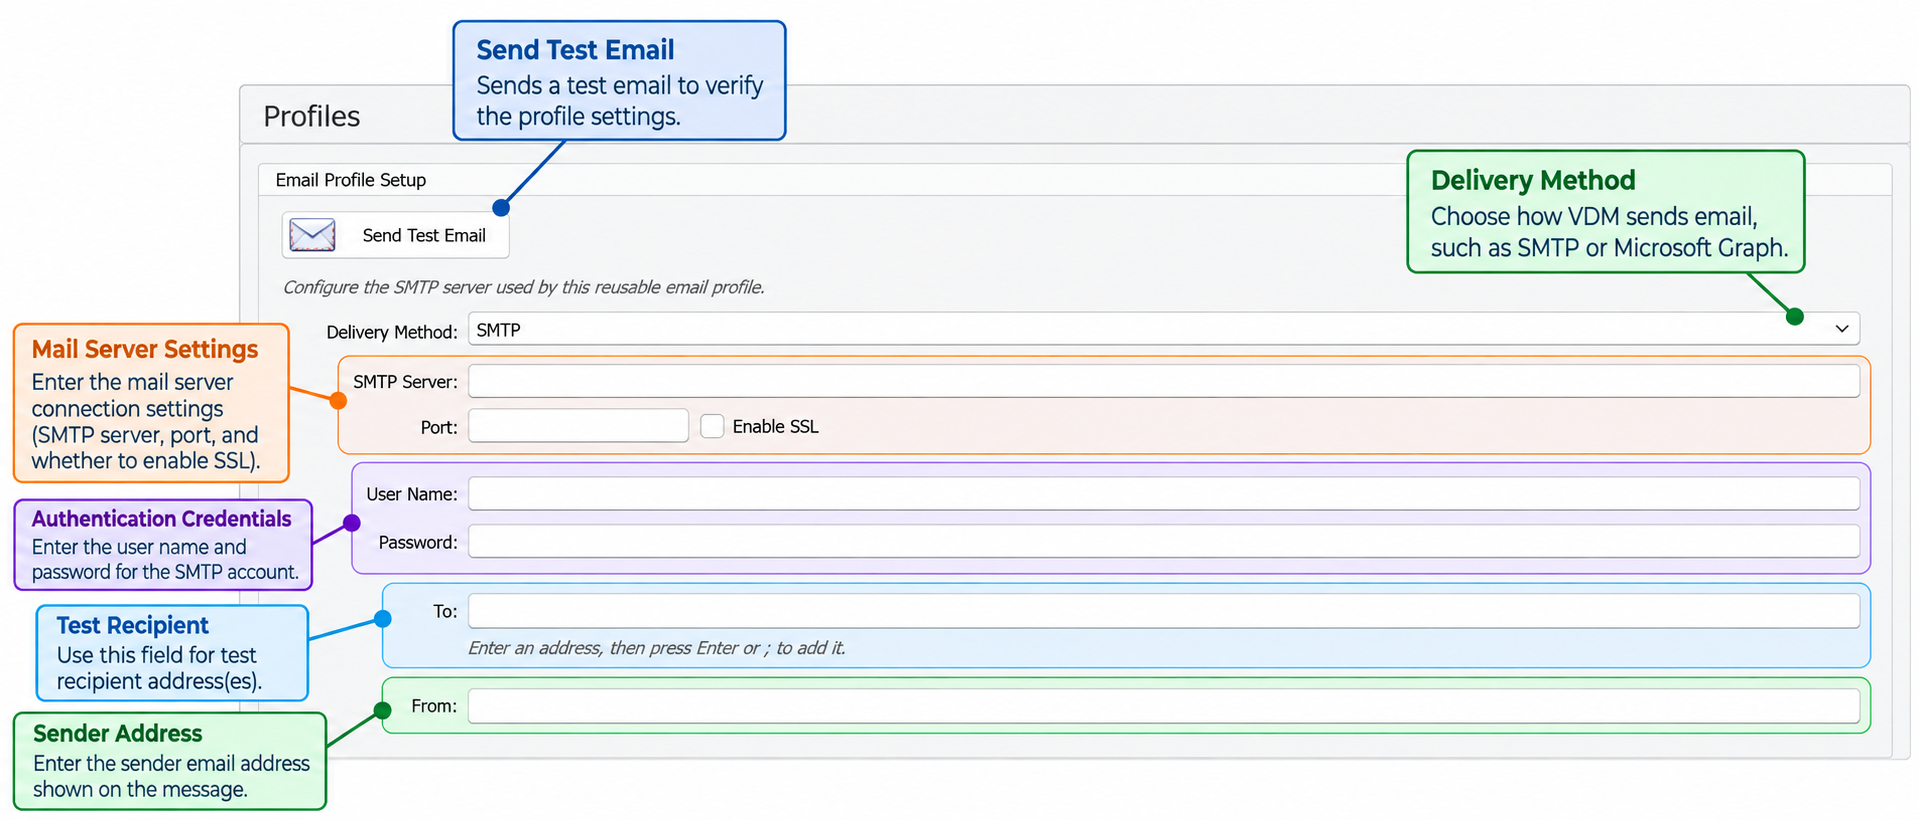Image resolution: width=1919 pixels, height=820 pixels.
Task: Open the Delivery Method SMTP combo box
Action: click(1164, 329)
